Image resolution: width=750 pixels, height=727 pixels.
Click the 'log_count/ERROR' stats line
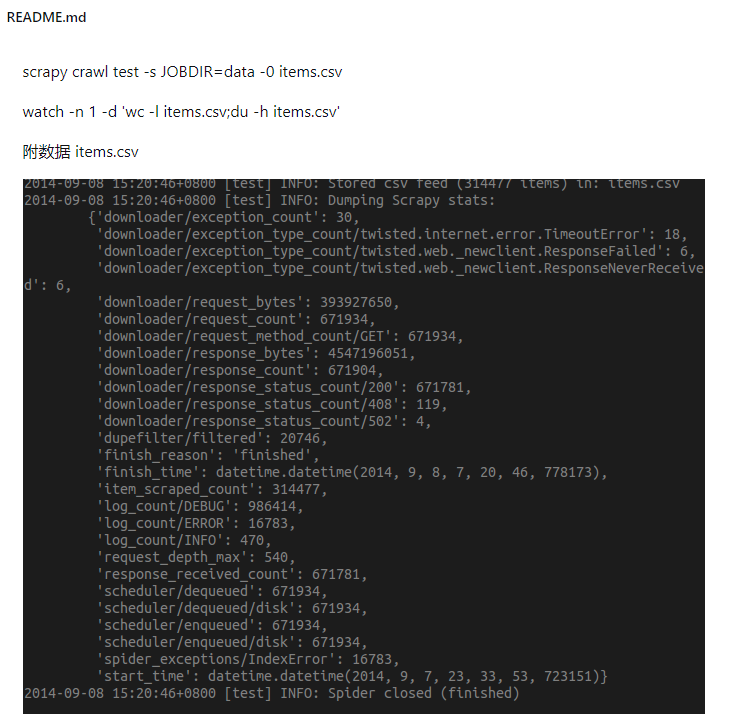pos(196,523)
